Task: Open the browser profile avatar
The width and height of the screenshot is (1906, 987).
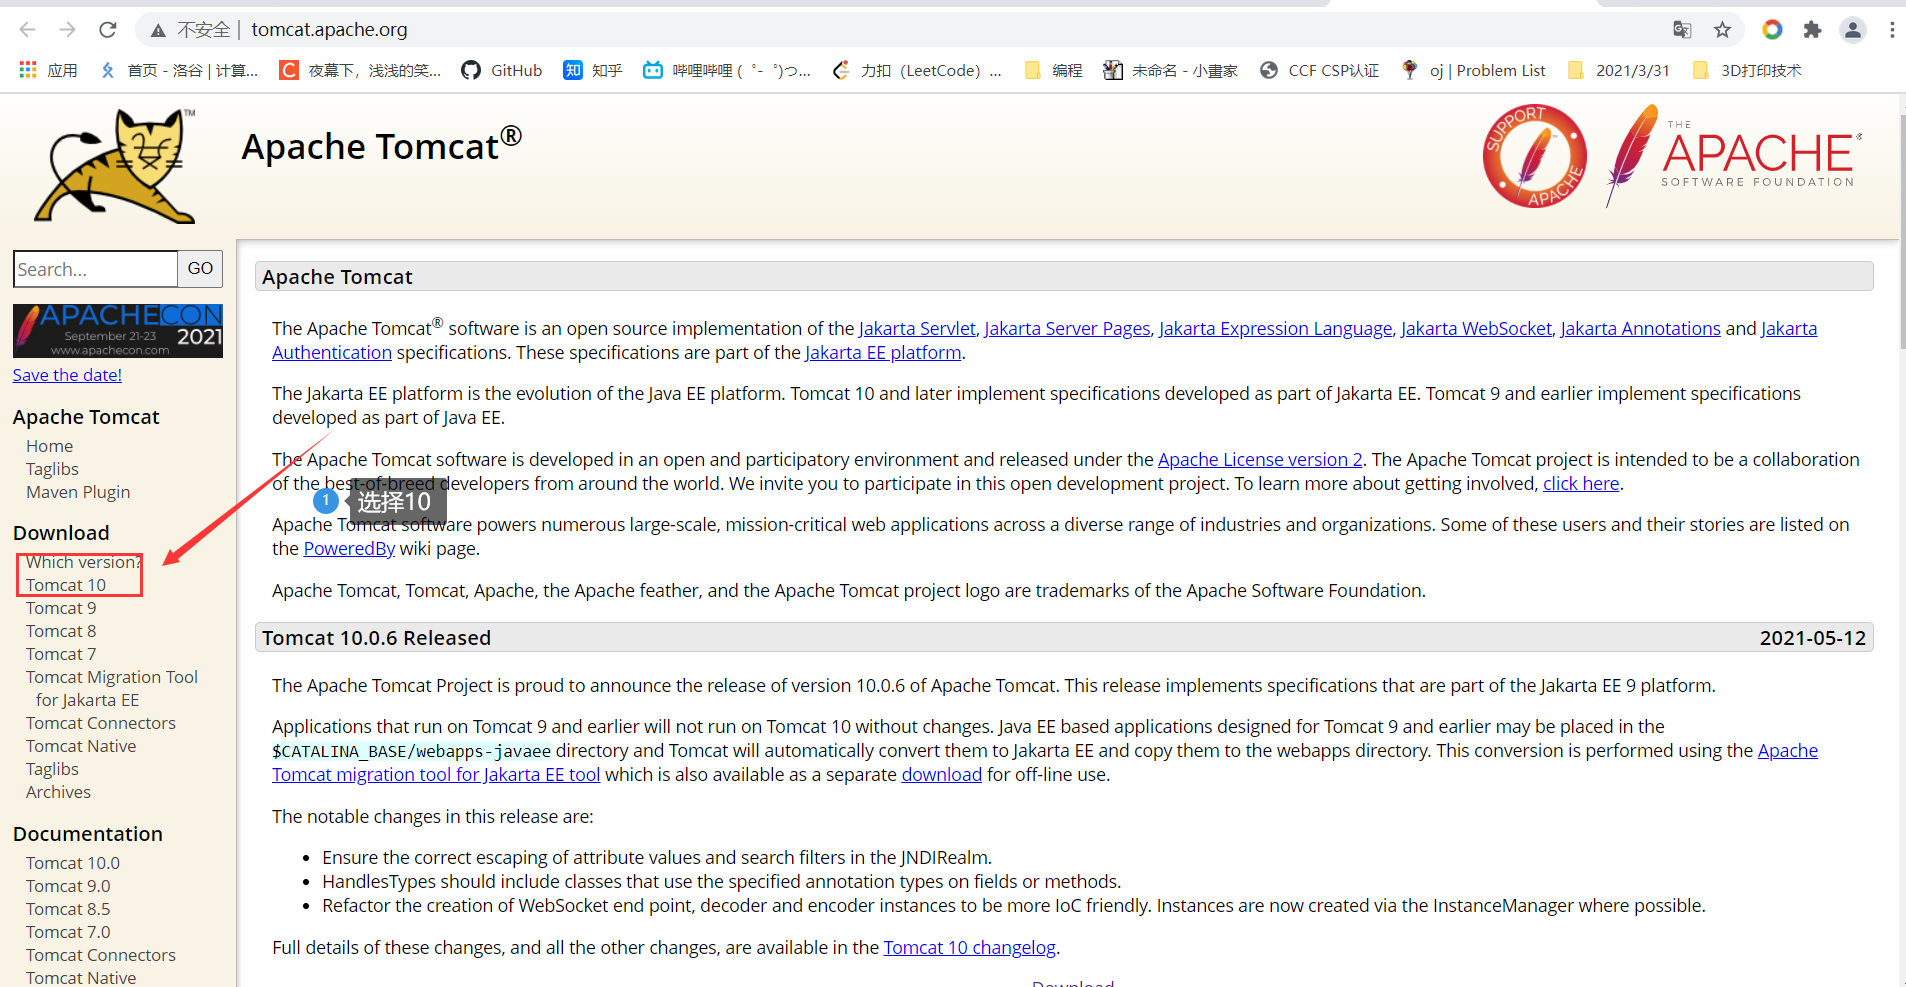Action: pyautogui.click(x=1852, y=29)
